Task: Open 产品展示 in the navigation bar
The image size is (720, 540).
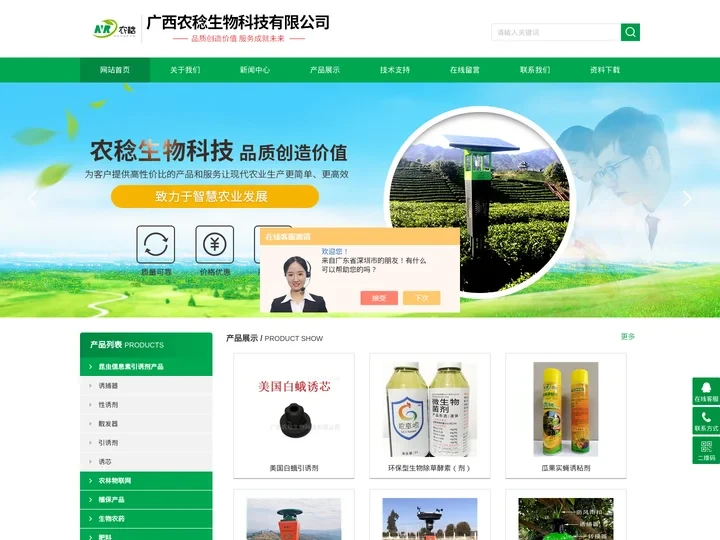Action: tap(325, 70)
